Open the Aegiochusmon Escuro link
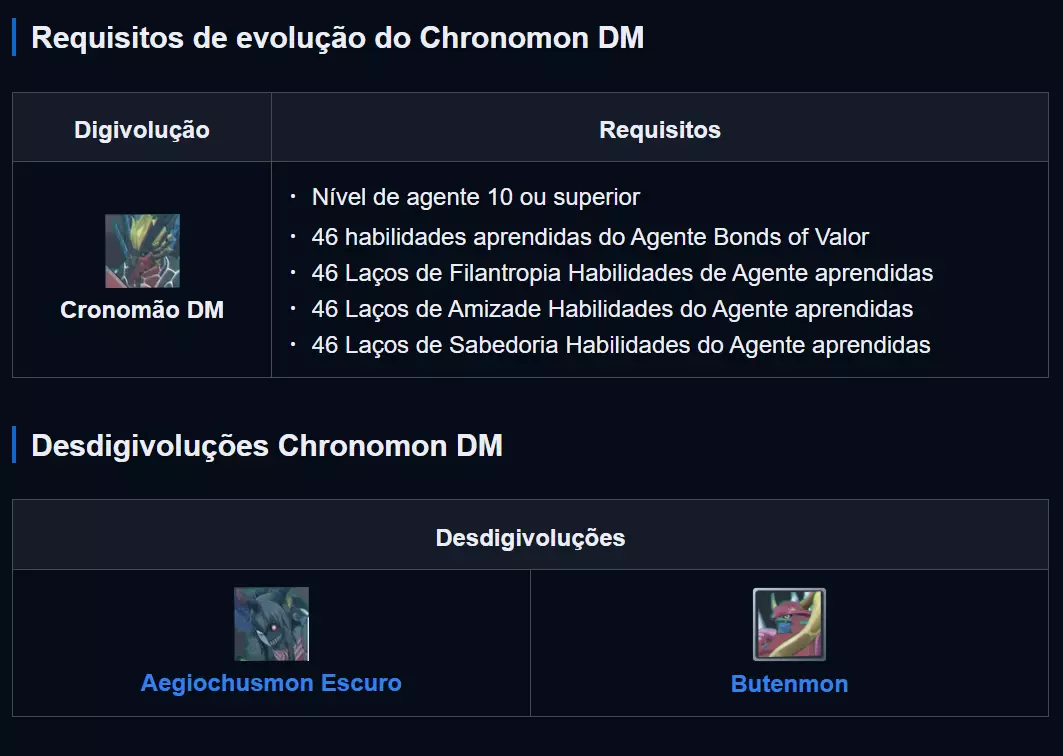Screen dimensions: 1063x756 [x=271, y=684]
